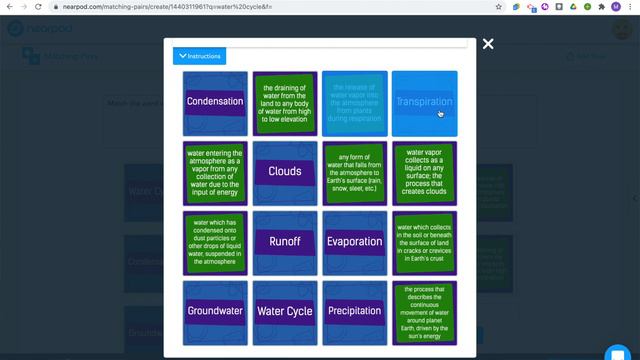Select the Runoff card
This screenshot has height=360, width=640.
(285, 243)
